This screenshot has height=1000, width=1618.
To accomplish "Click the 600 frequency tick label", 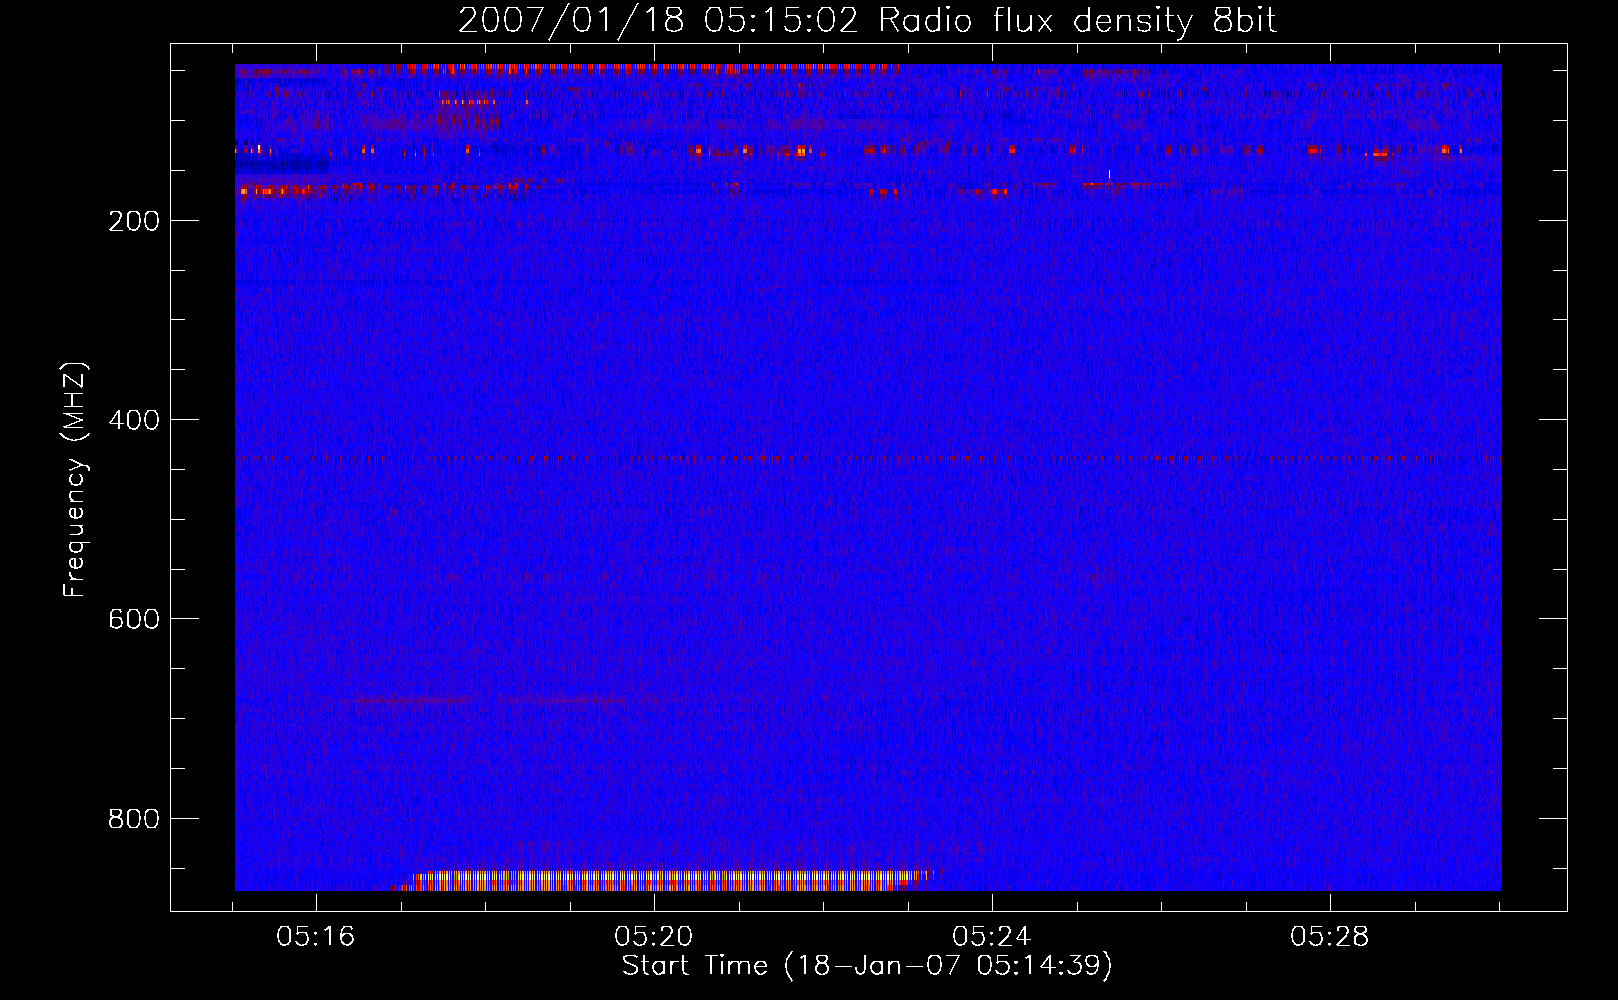I will (x=134, y=619).
